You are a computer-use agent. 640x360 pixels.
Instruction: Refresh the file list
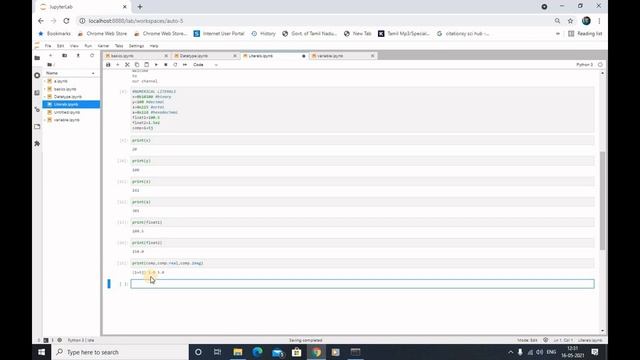tap(92, 56)
